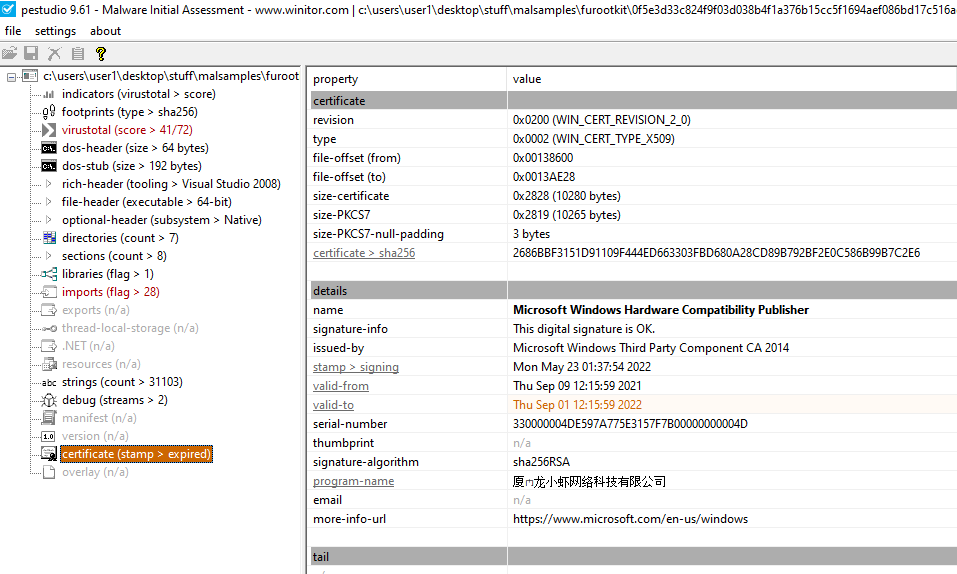This screenshot has width=957, height=574.
Task: Click the close file (X) toolbar icon
Action: pyautogui.click(x=54, y=54)
